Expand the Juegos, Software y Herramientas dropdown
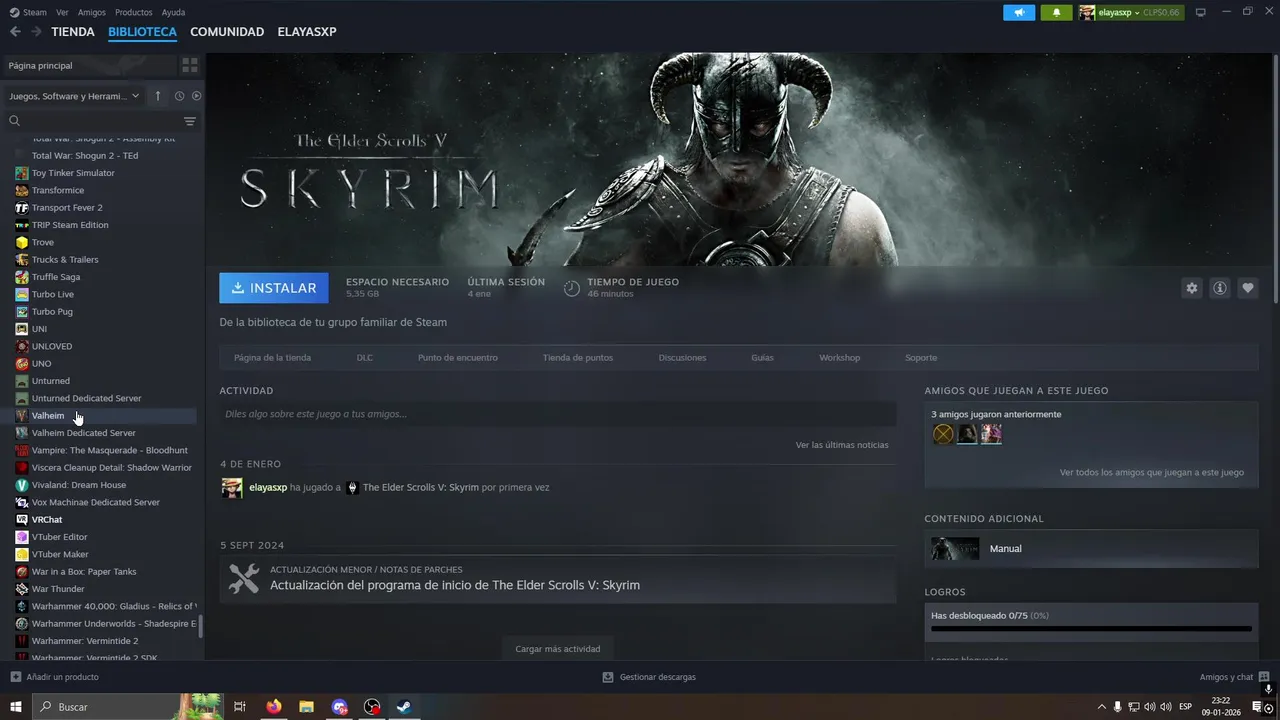Image resolution: width=1280 pixels, height=720 pixels. [x=74, y=96]
